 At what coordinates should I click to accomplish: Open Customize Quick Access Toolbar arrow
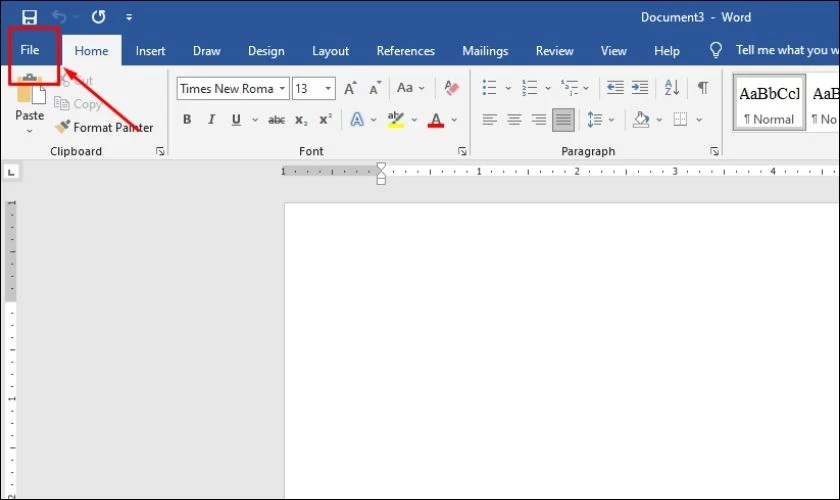point(129,17)
